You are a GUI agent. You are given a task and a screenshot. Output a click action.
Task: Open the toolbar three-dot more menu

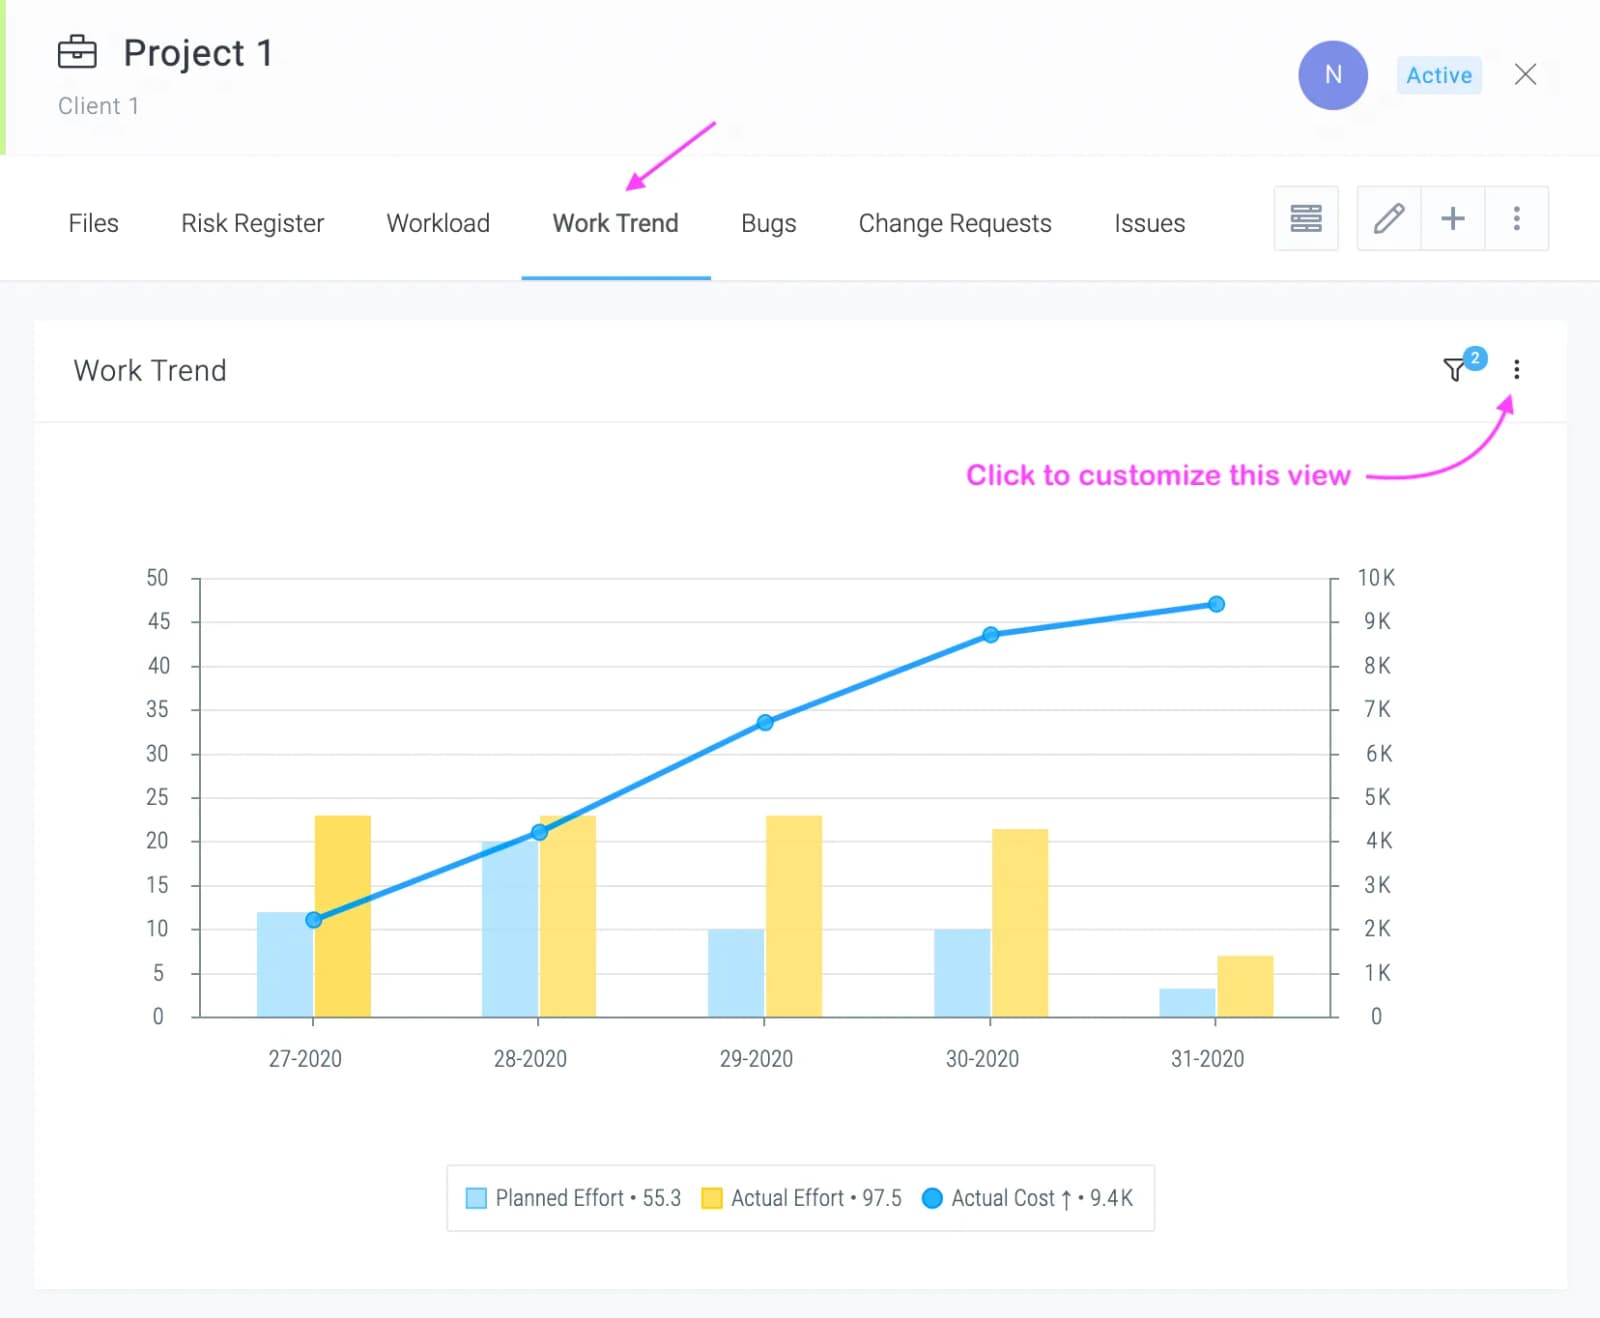click(1517, 218)
